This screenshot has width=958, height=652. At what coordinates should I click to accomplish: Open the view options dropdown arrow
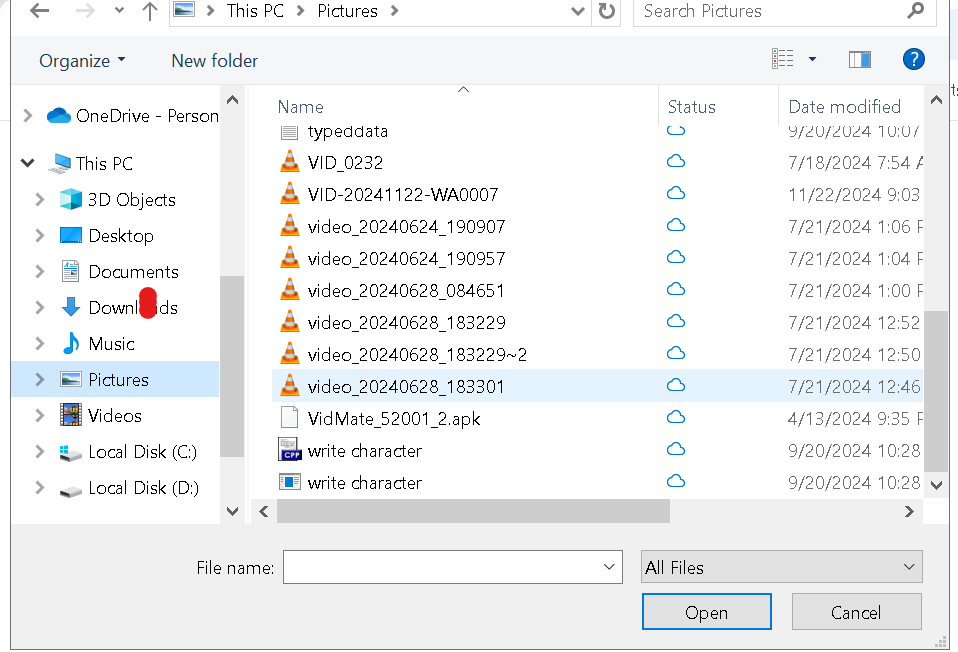pyautogui.click(x=812, y=60)
